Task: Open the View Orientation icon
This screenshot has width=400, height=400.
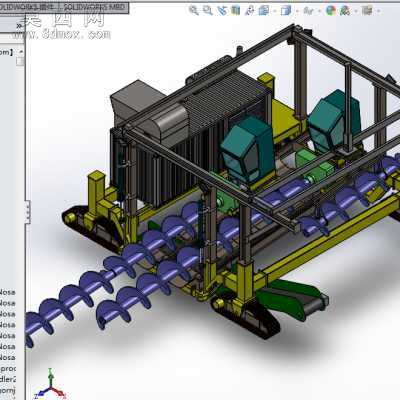Action: pyautogui.click(x=264, y=10)
